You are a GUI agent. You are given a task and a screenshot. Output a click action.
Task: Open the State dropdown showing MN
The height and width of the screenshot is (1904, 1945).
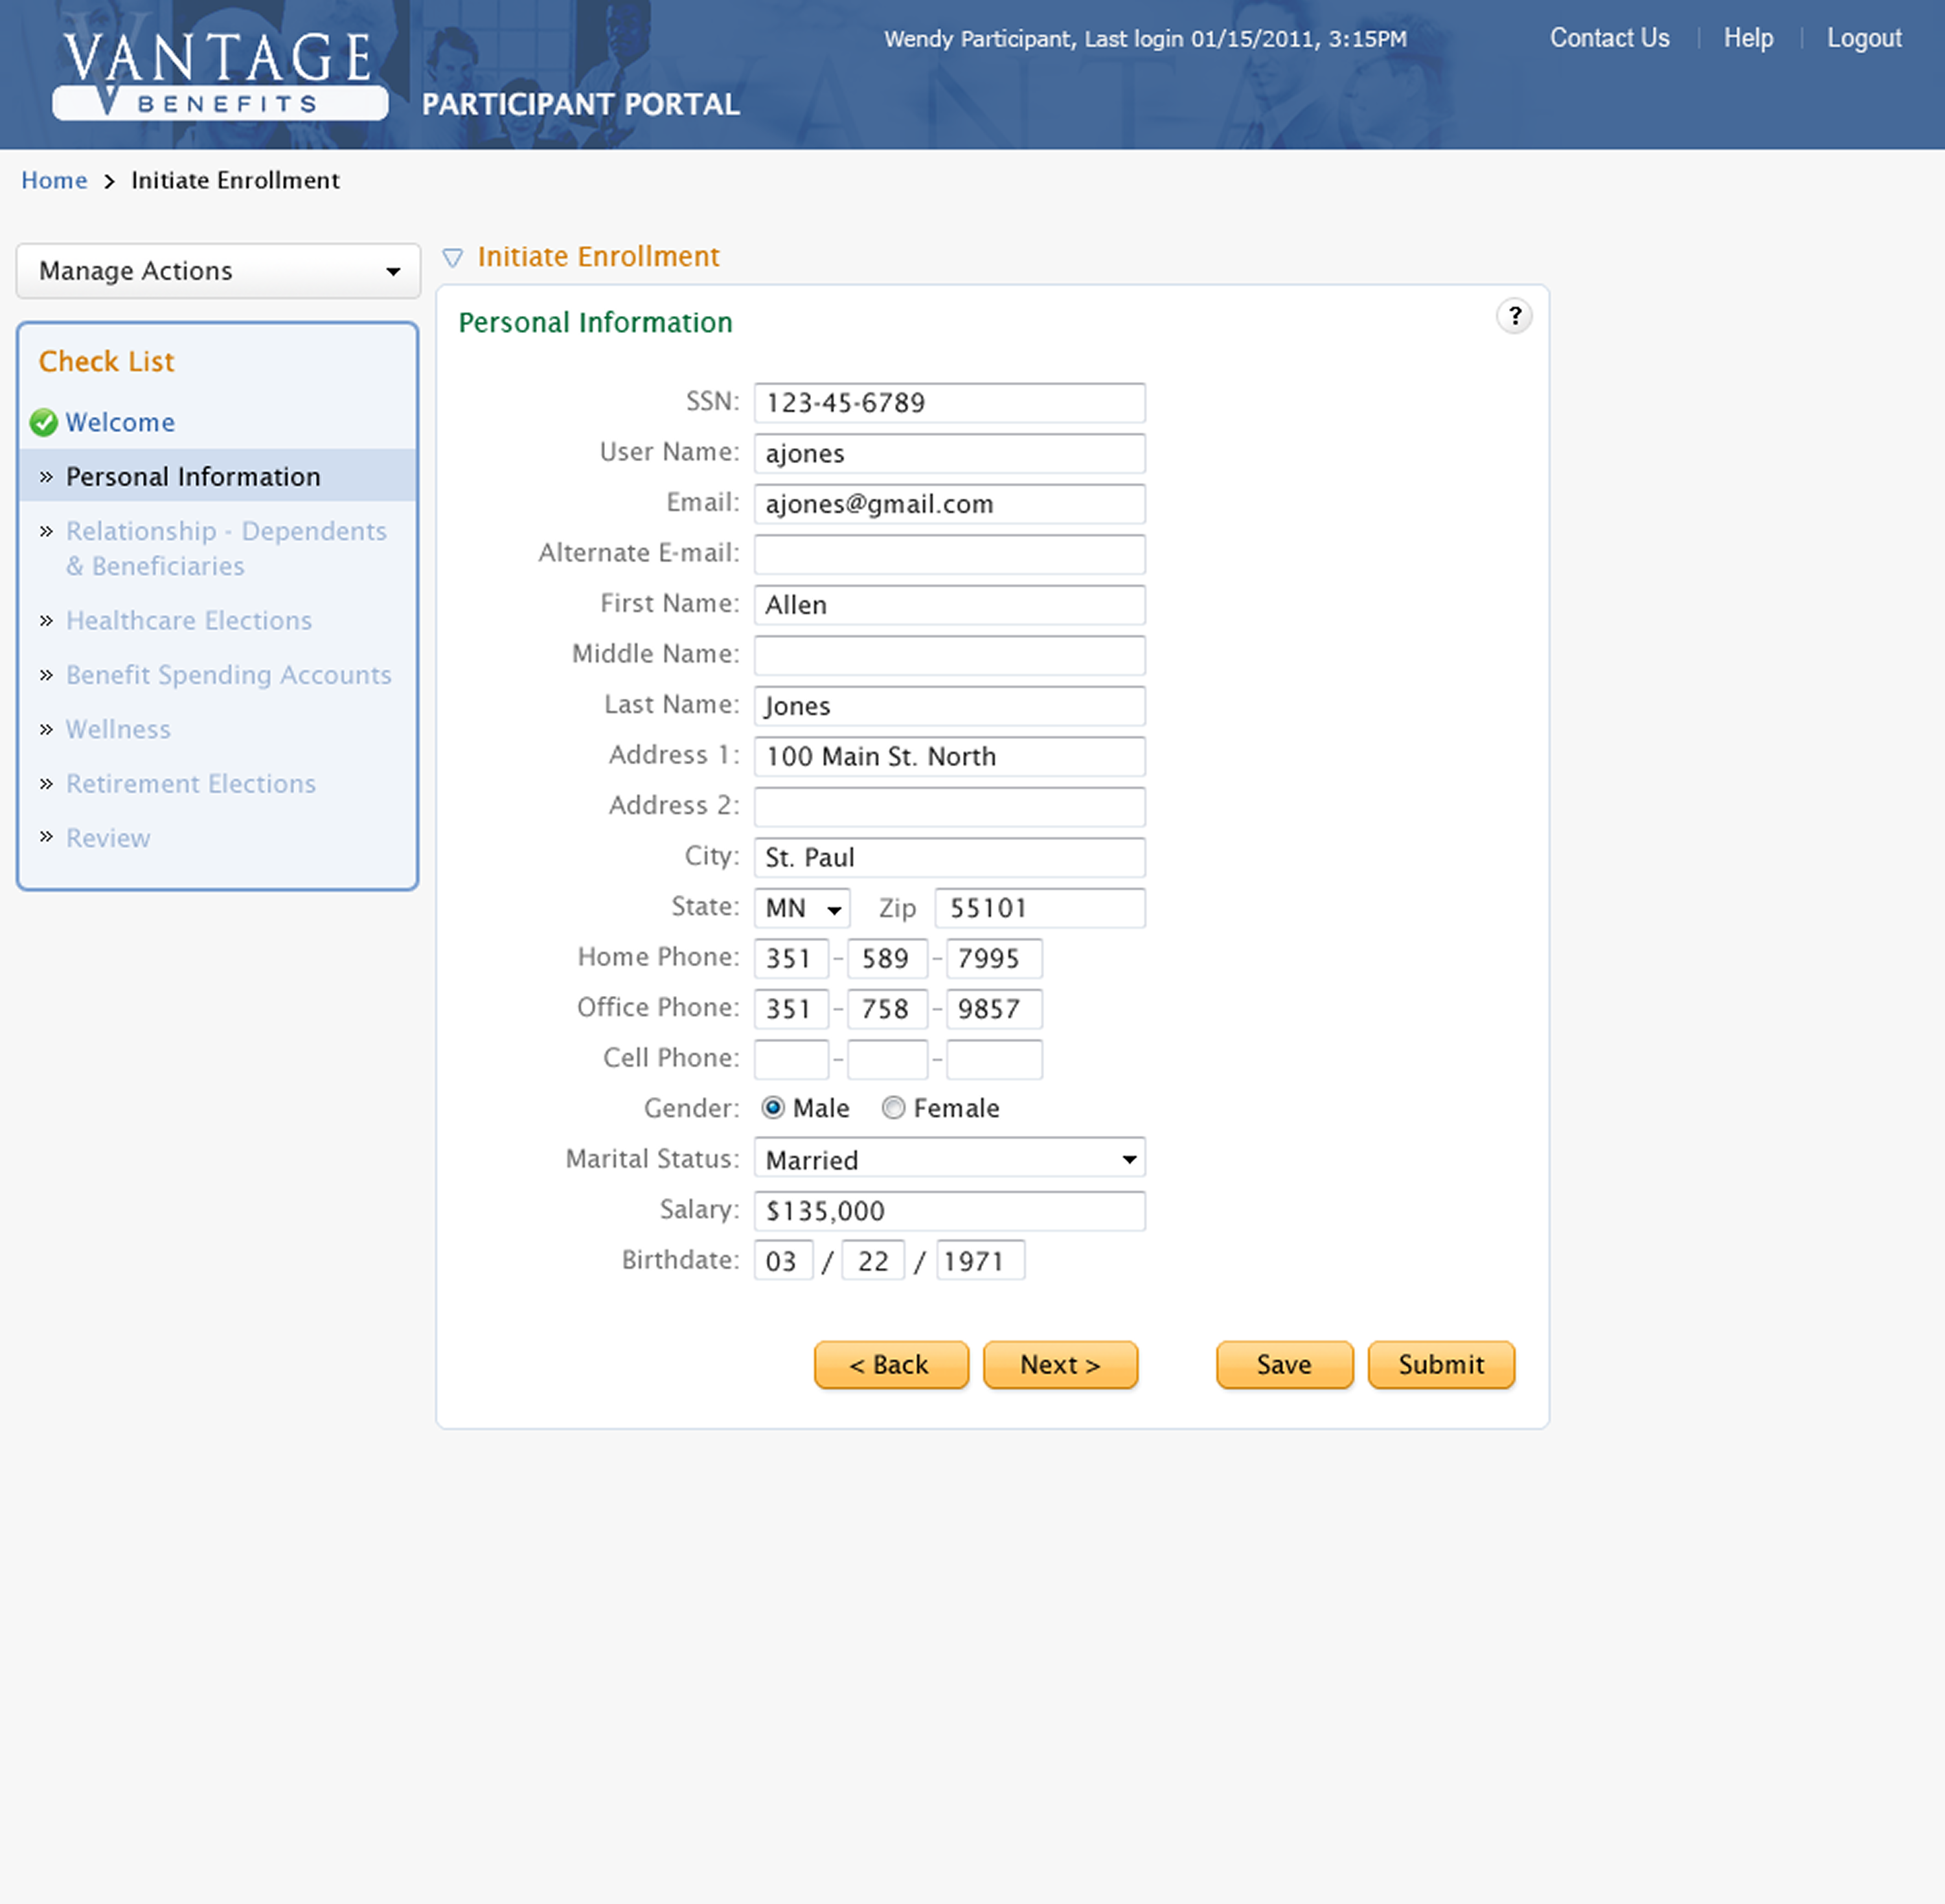(802, 908)
